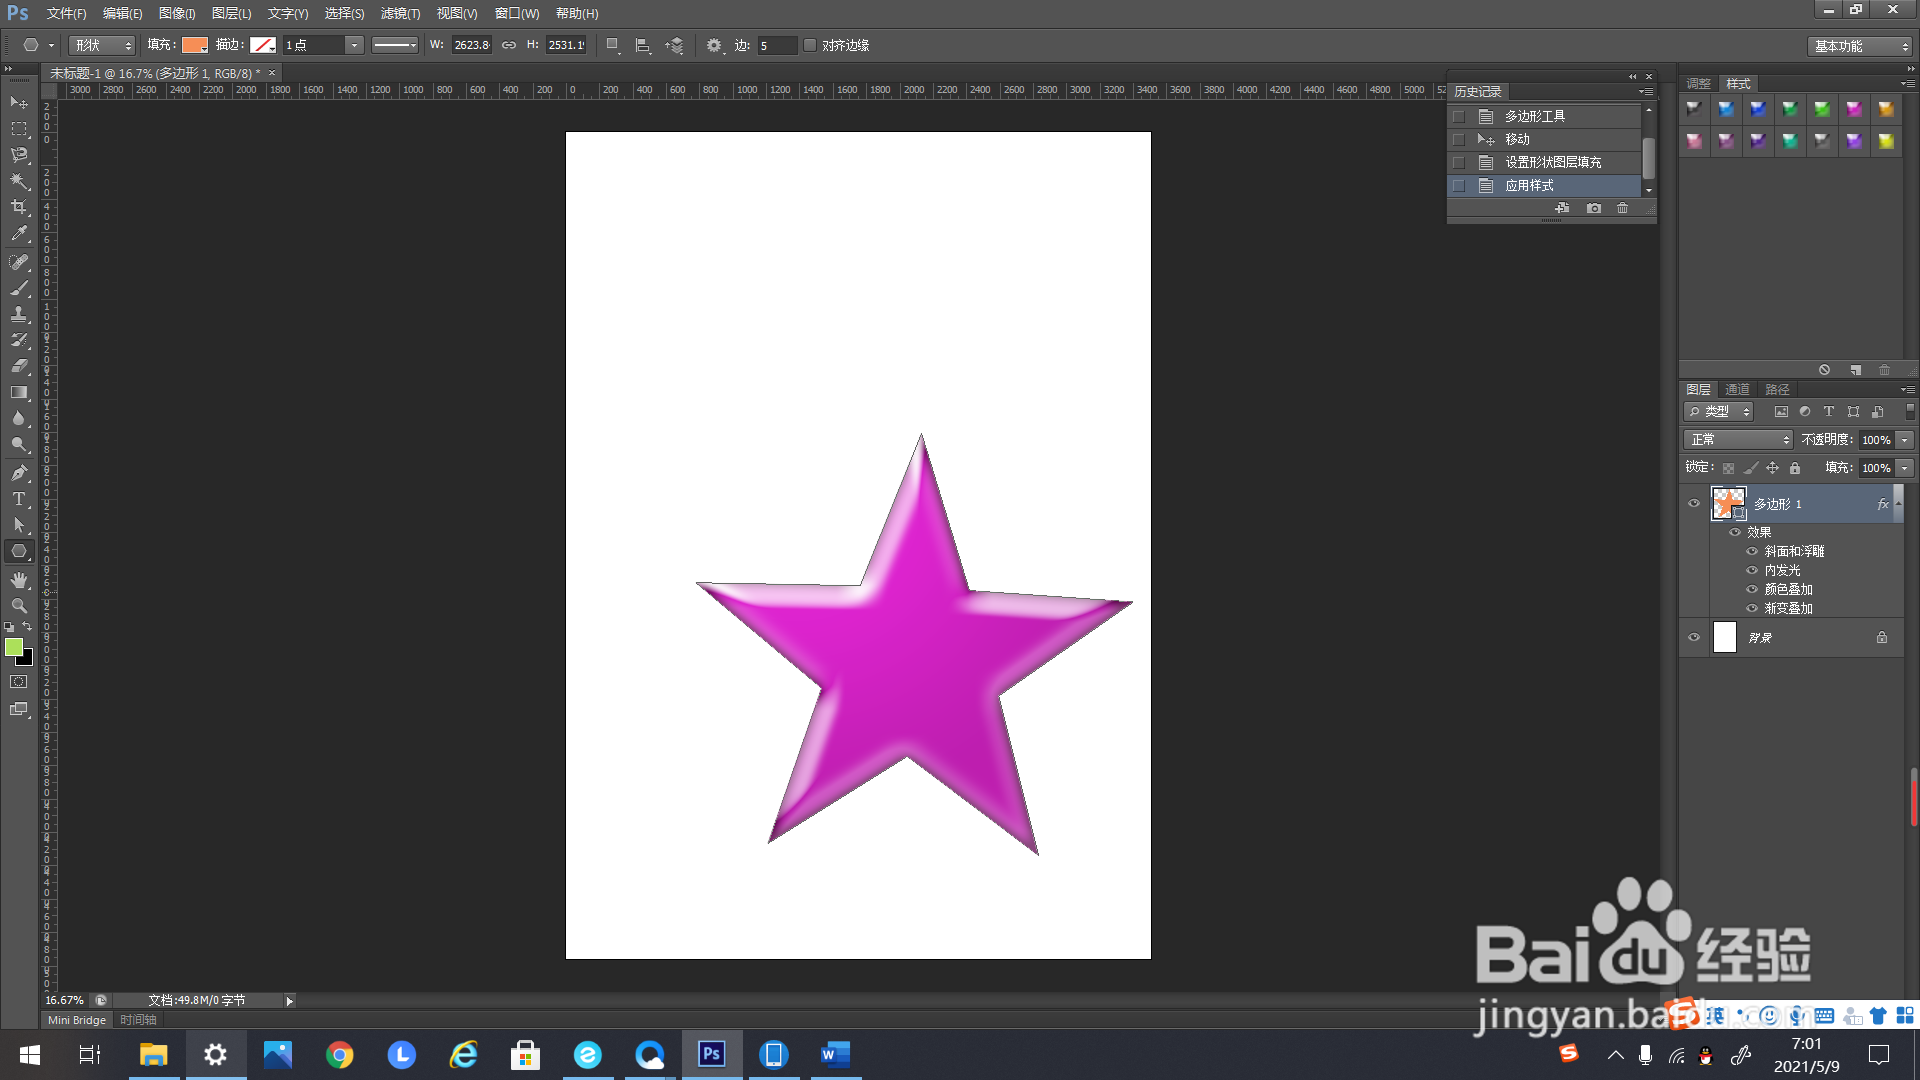The width and height of the screenshot is (1920, 1080).
Task: Switch to the 通道 tab
Action: [x=1737, y=389]
